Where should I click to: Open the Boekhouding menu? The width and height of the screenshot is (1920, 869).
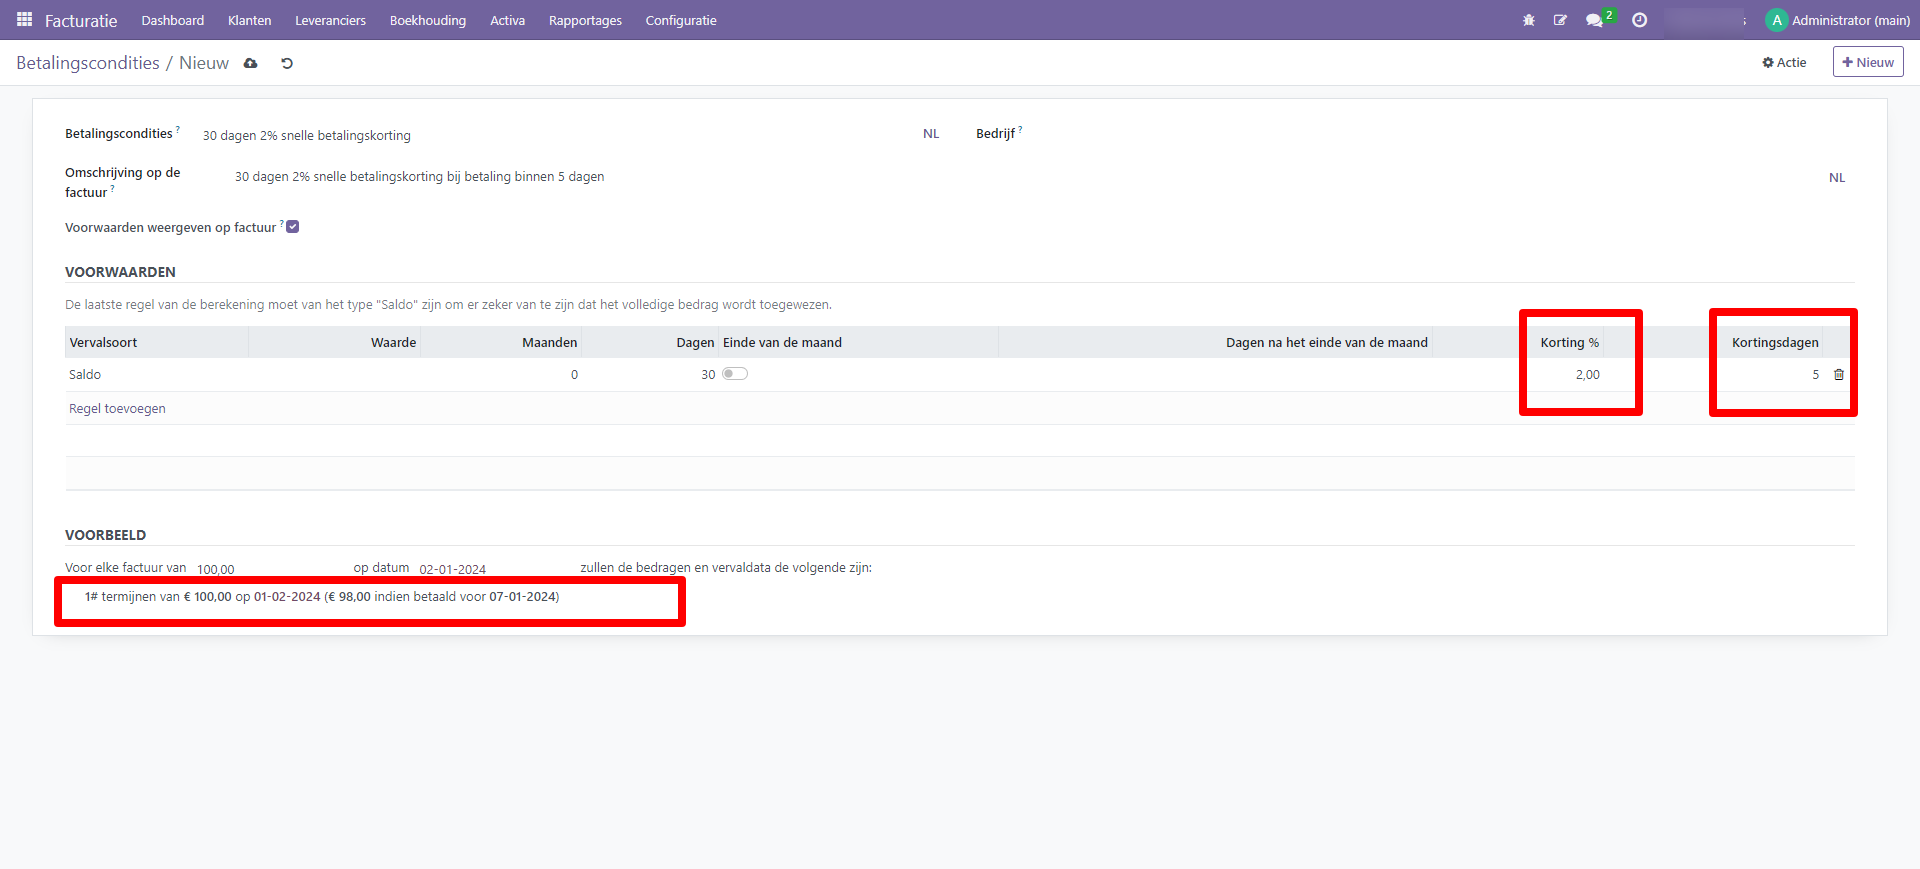click(427, 20)
